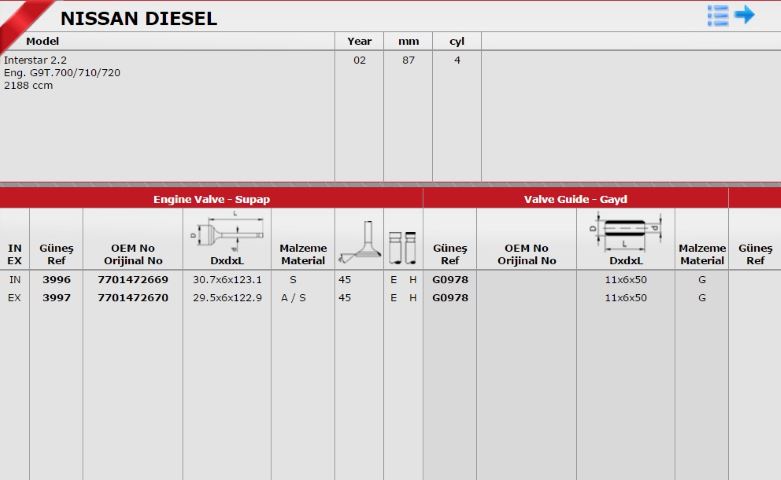The image size is (781, 480).
Task: Click seat angle 45 in IN row
Action: [x=345, y=279]
